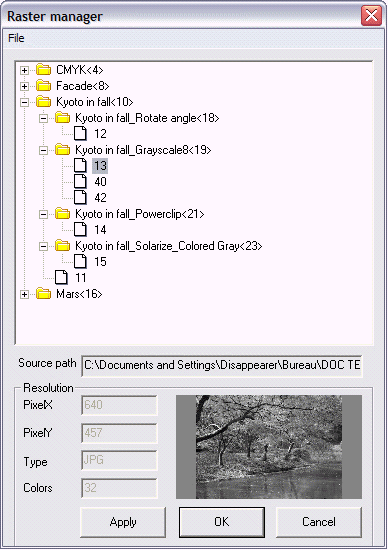The width and height of the screenshot is (388, 550).
Task: Collapse Kyoto in fall_Grayscale8<19> node
Action: (x=44, y=150)
